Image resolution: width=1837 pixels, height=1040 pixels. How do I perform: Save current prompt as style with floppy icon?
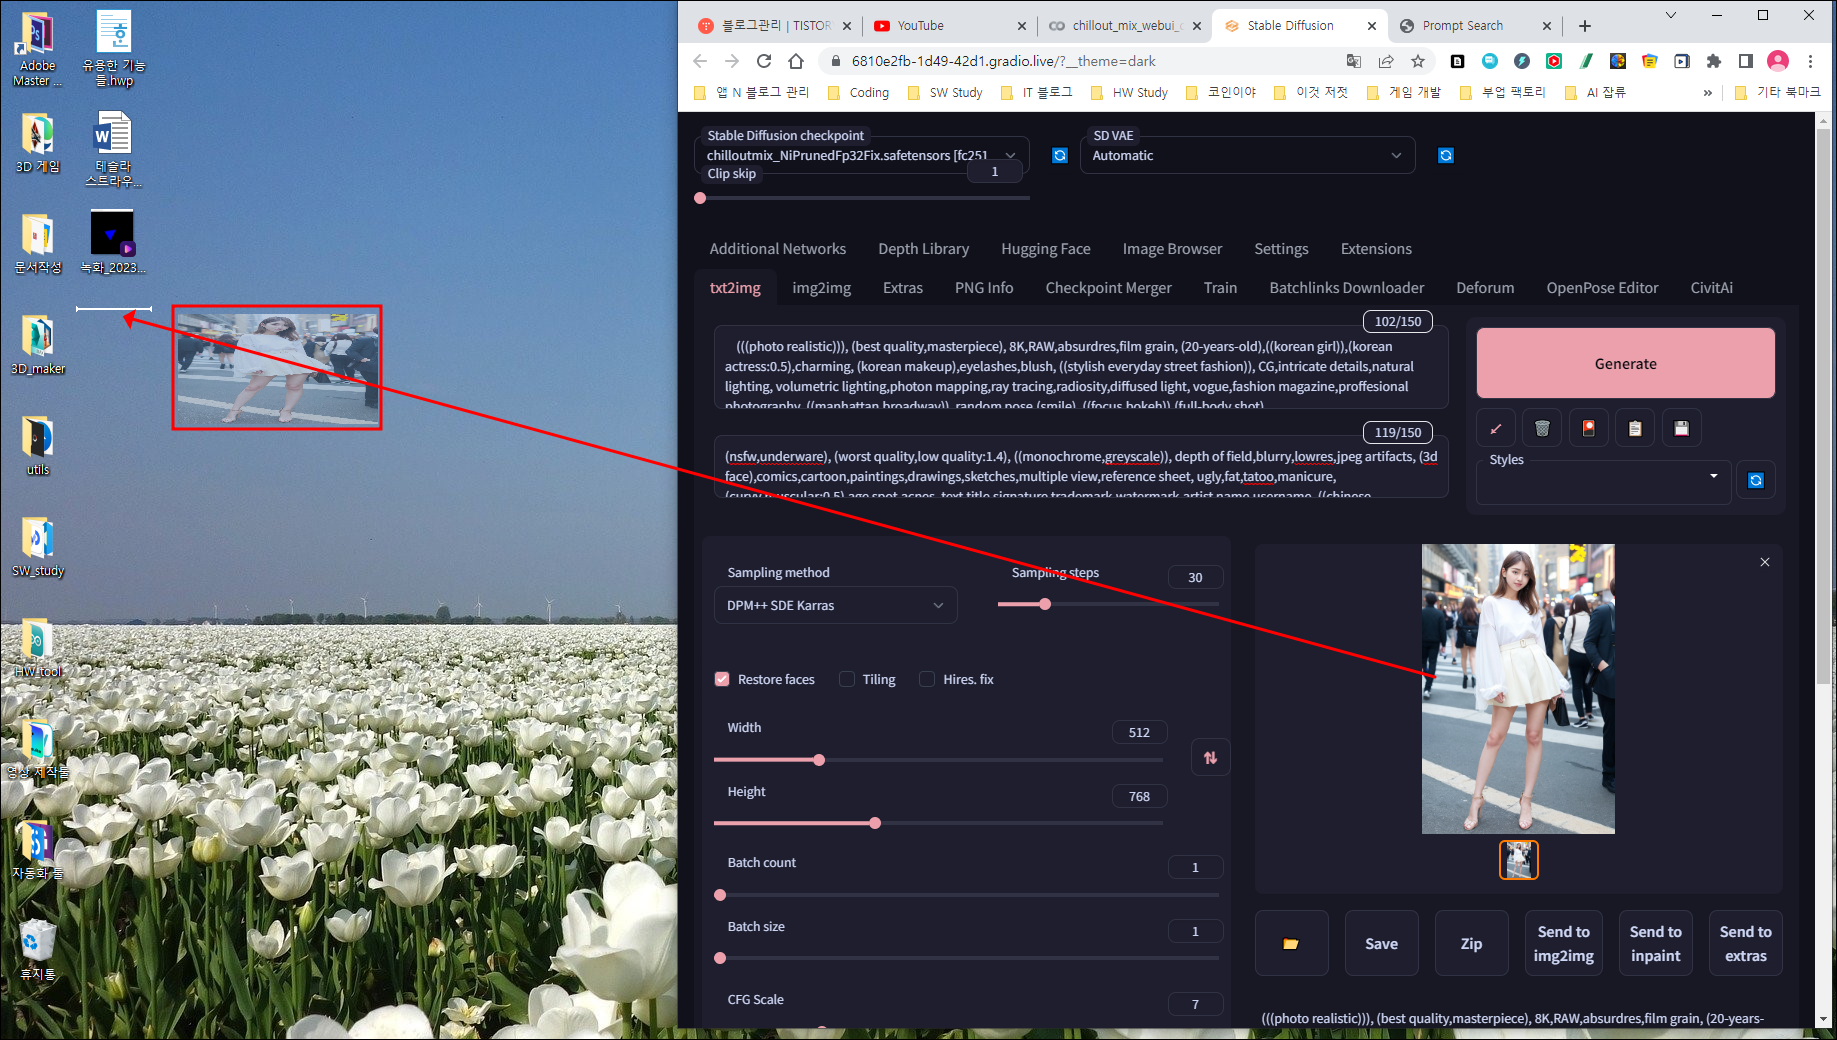point(1682,429)
